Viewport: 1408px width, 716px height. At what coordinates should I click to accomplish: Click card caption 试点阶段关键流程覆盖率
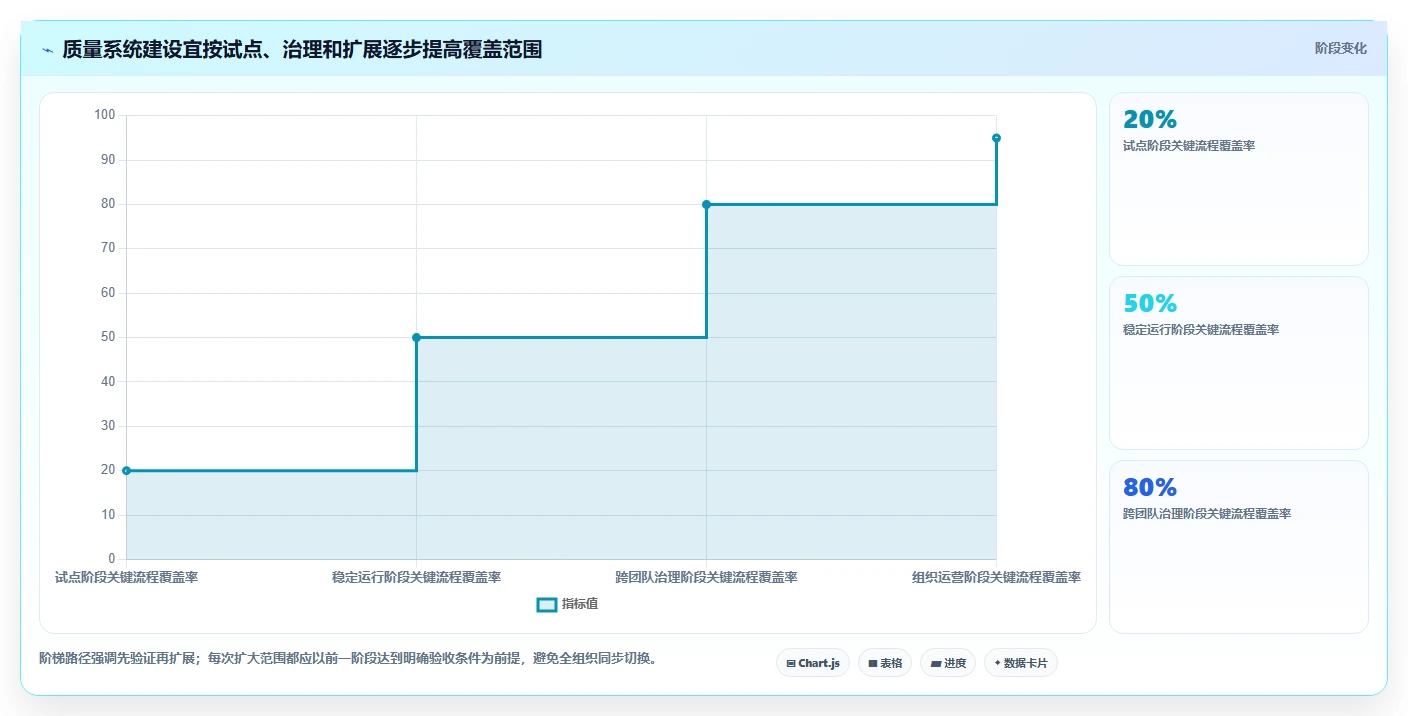(x=1189, y=146)
